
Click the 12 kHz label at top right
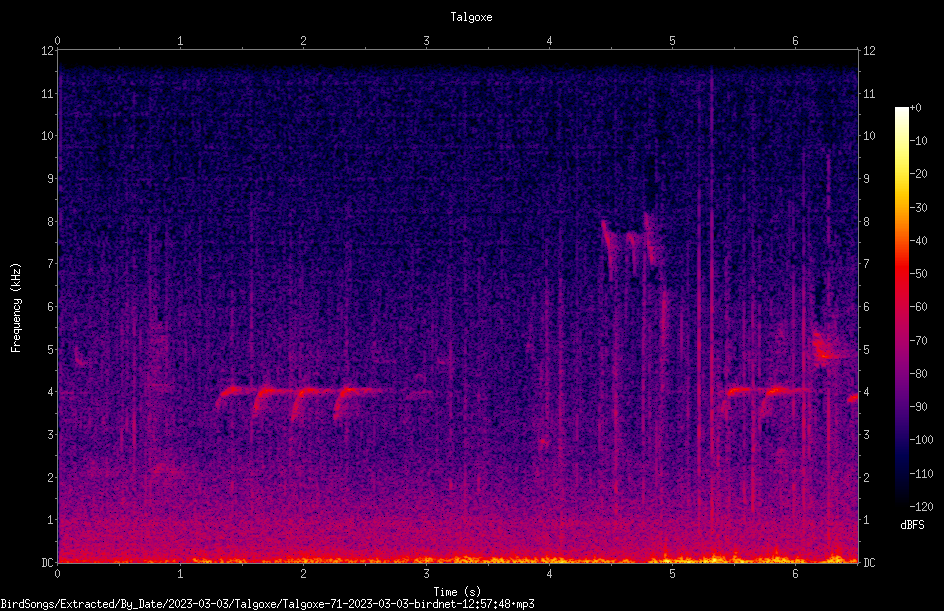pyautogui.click(x=869, y=51)
